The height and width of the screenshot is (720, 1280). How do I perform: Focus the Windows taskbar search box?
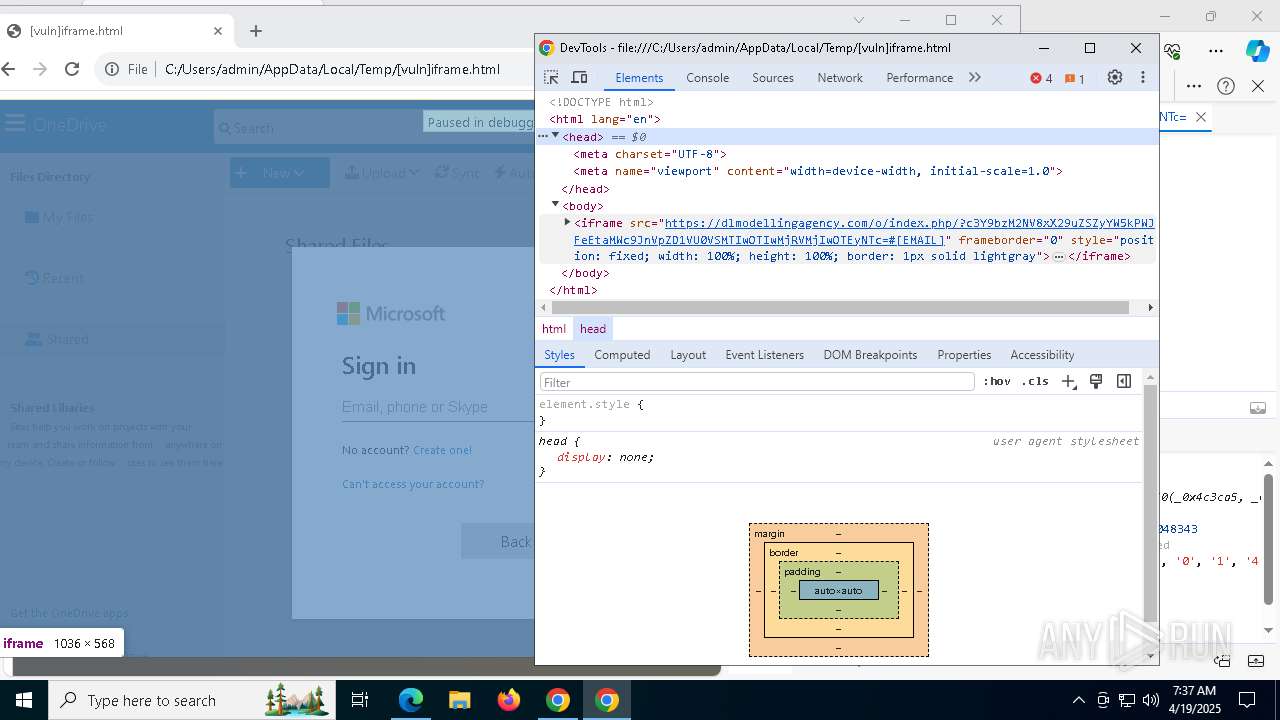coord(193,700)
